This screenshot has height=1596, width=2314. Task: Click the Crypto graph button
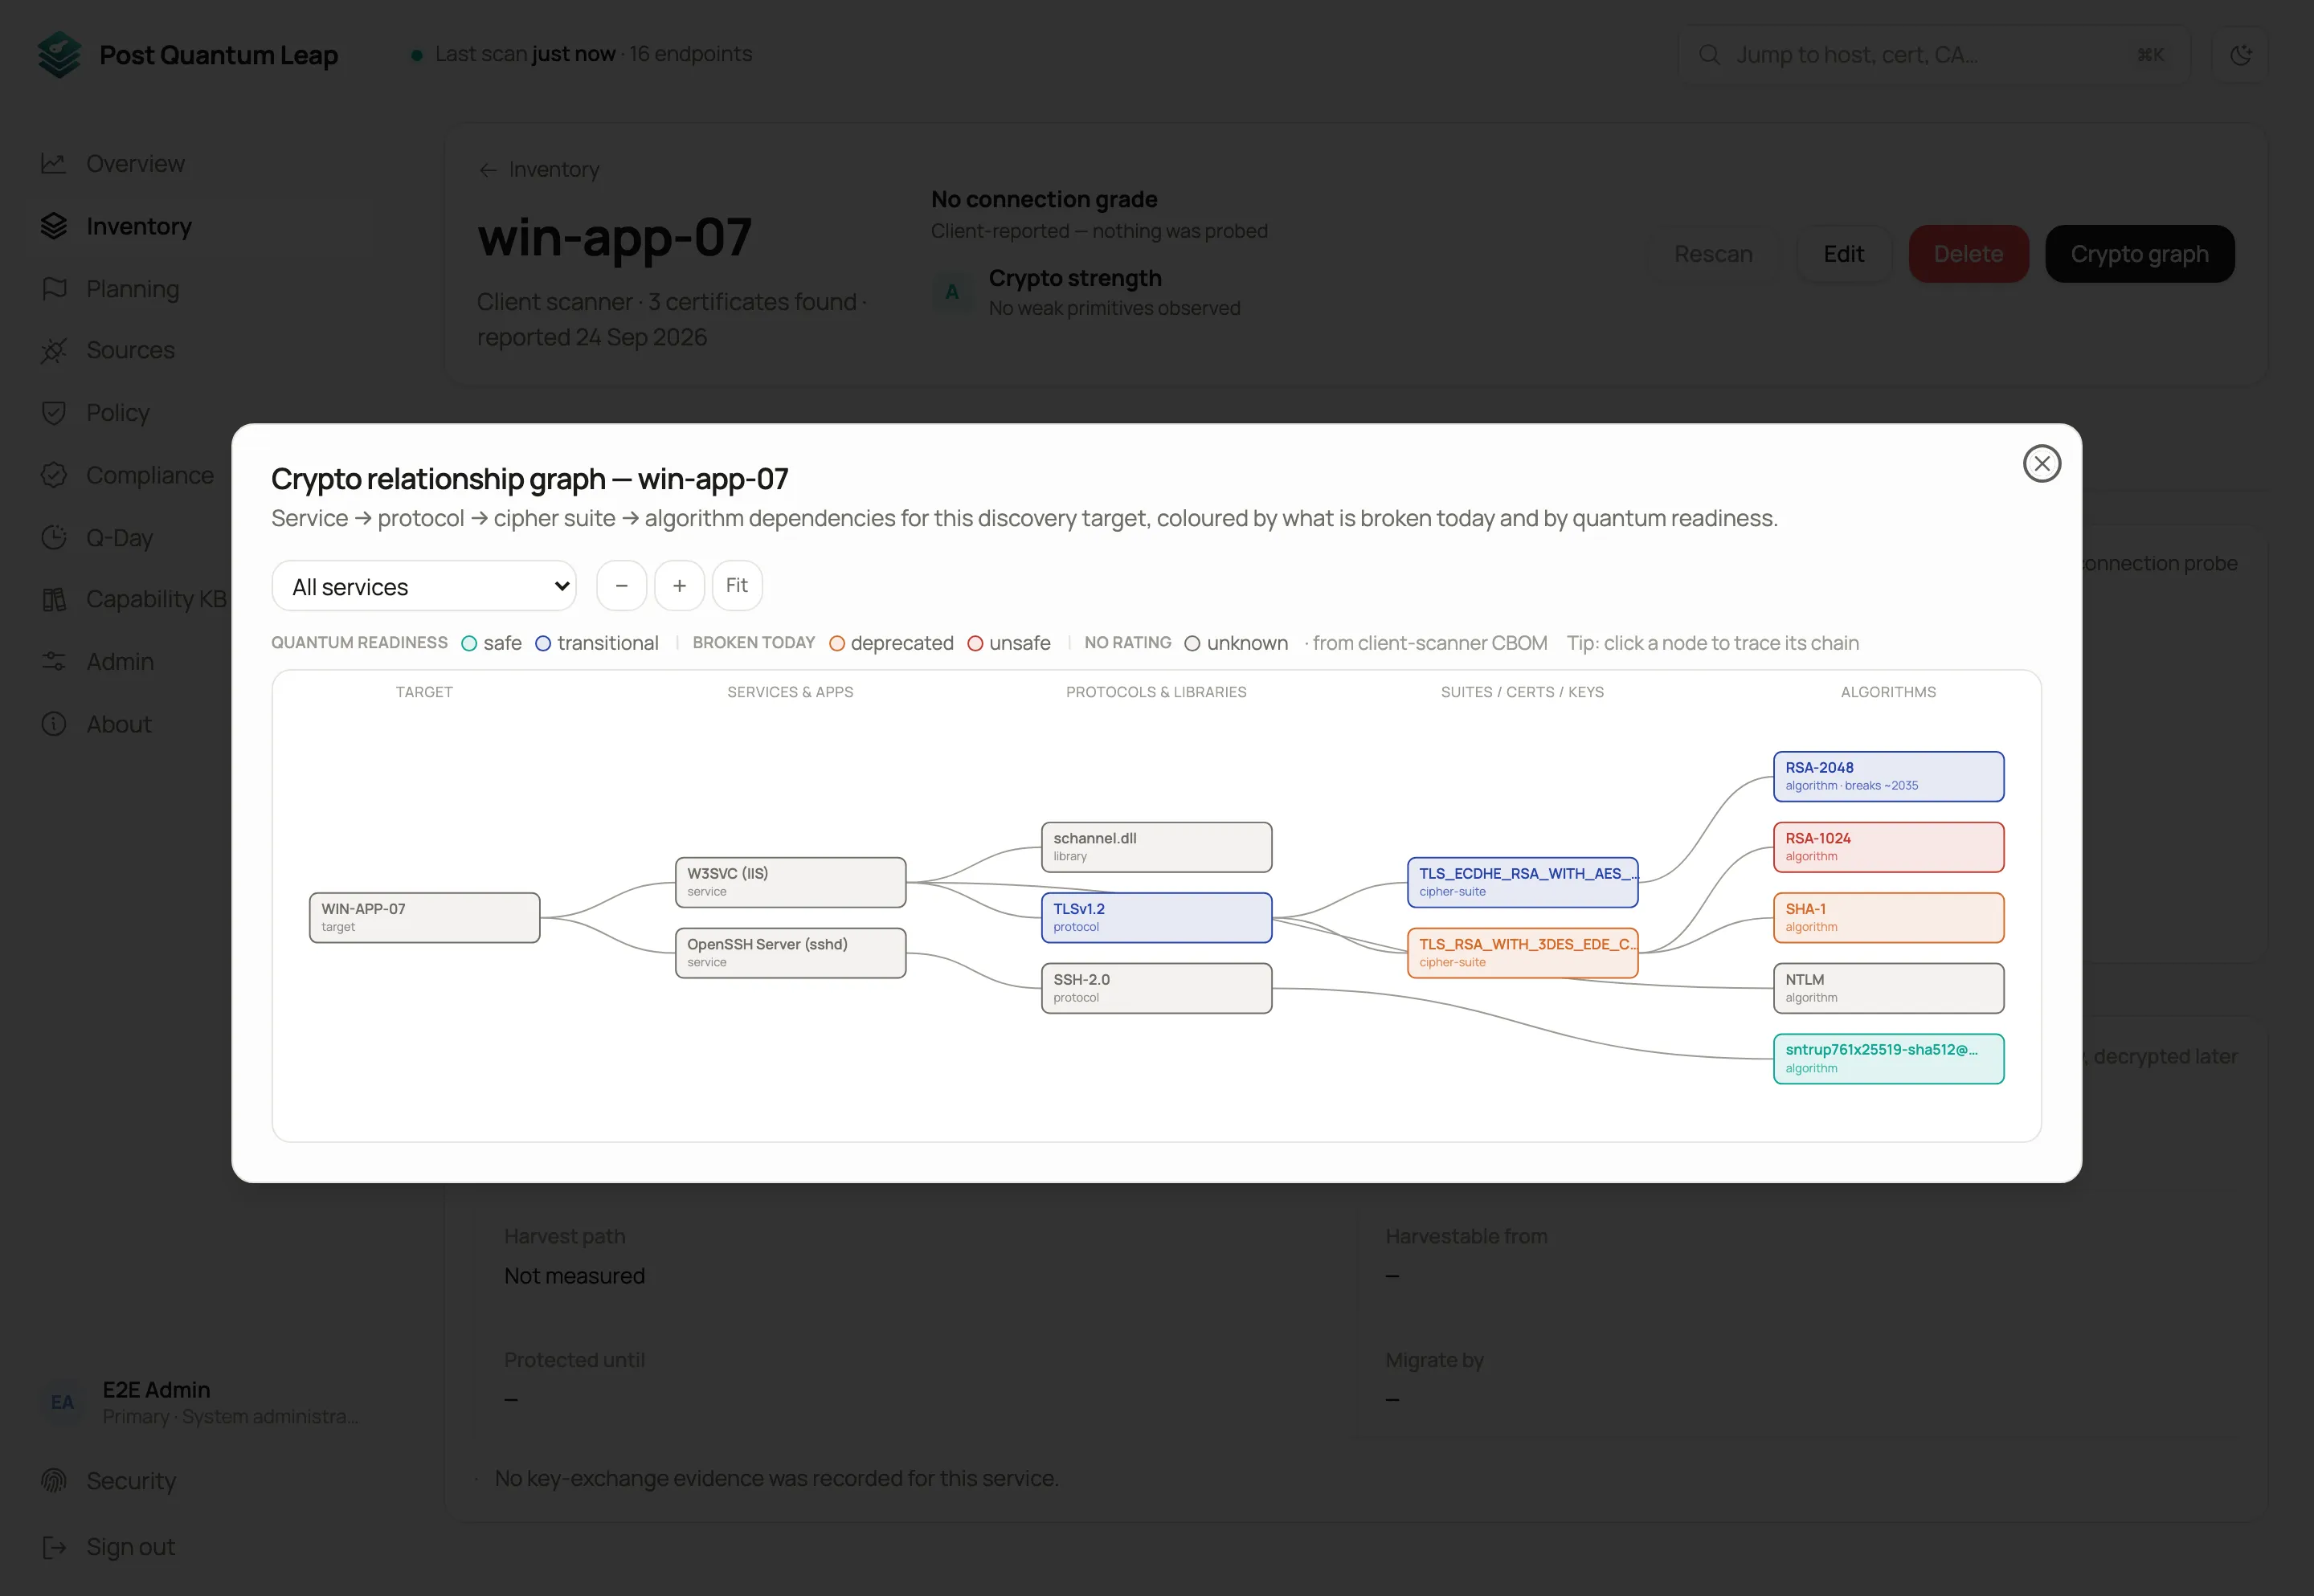[2139, 254]
